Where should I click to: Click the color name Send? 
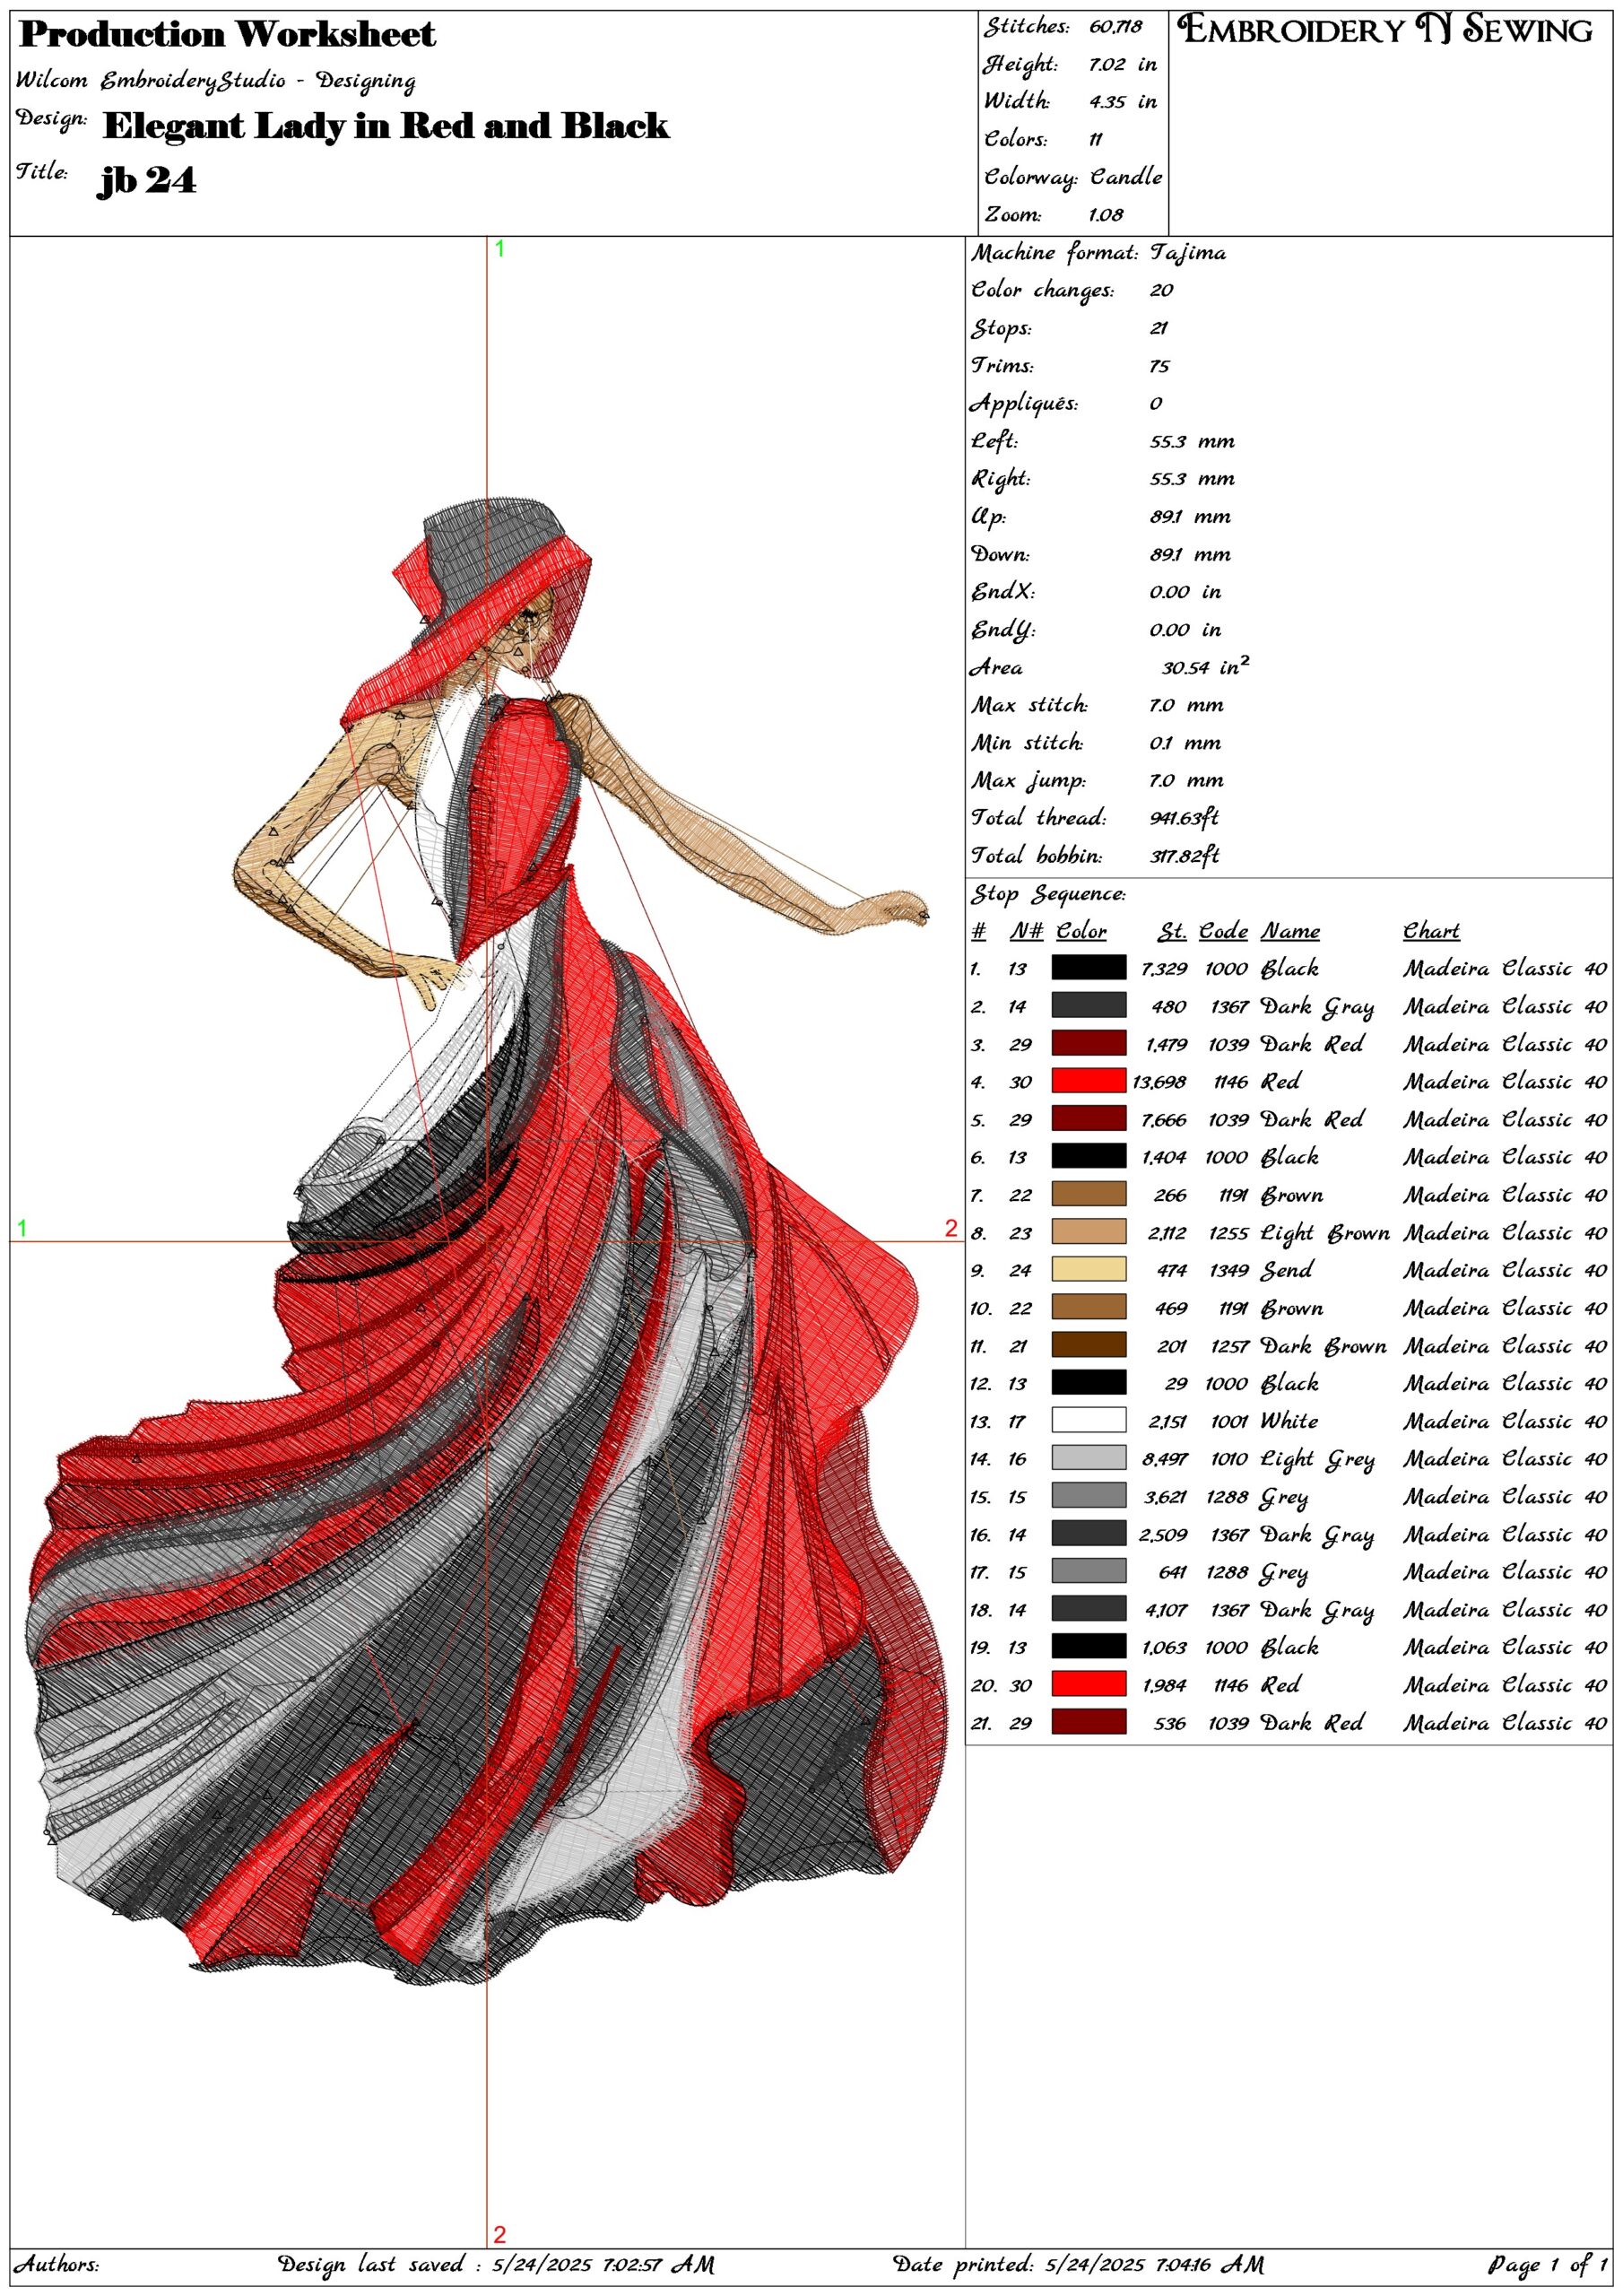coord(1287,1270)
